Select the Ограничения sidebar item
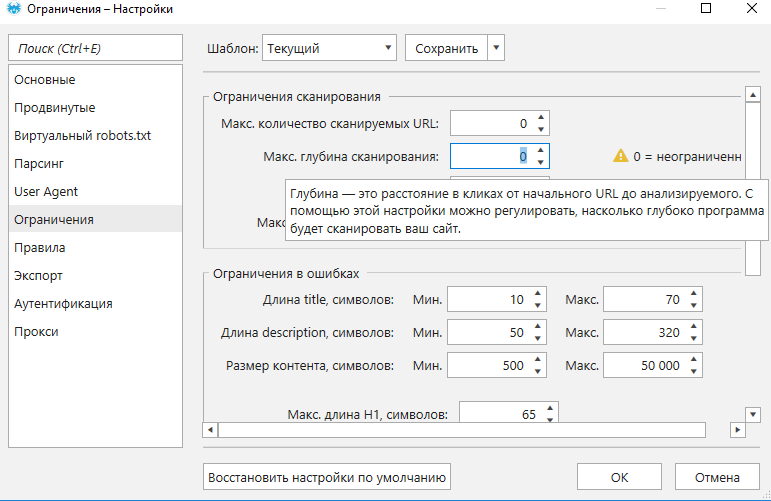The width and height of the screenshot is (771, 501). tap(95, 219)
